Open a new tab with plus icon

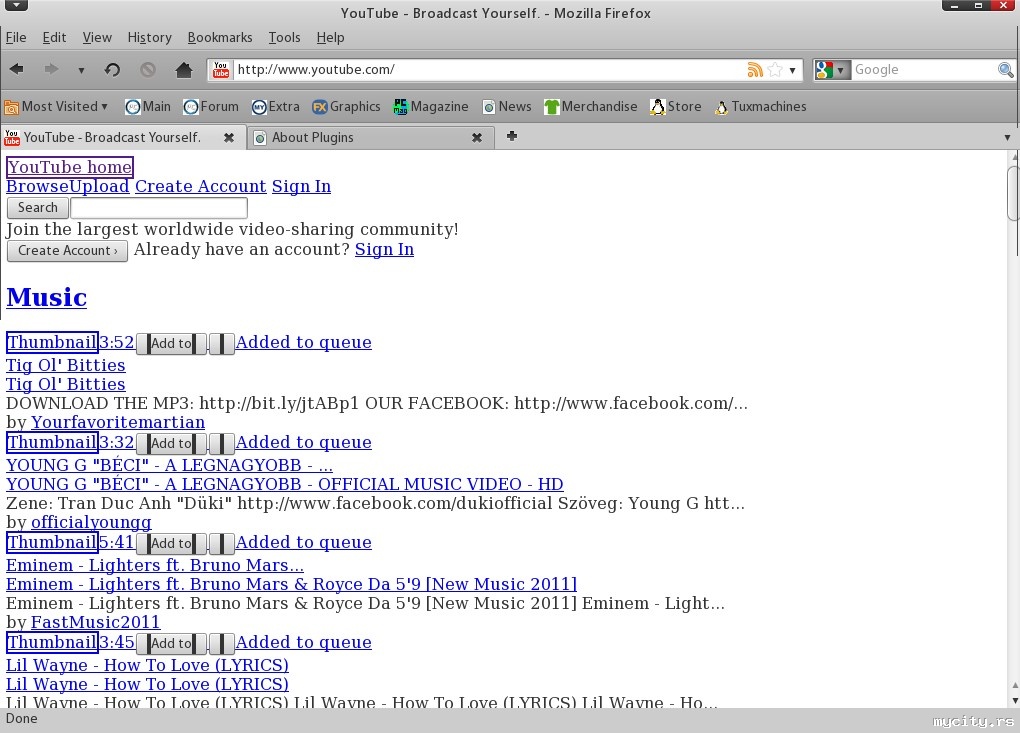pos(512,136)
